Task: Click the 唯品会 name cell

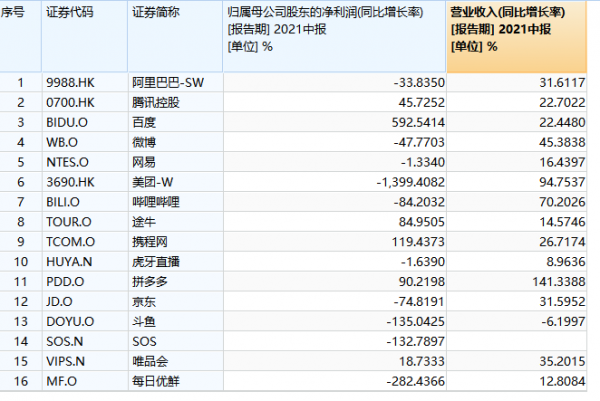Action: (176, 361)
